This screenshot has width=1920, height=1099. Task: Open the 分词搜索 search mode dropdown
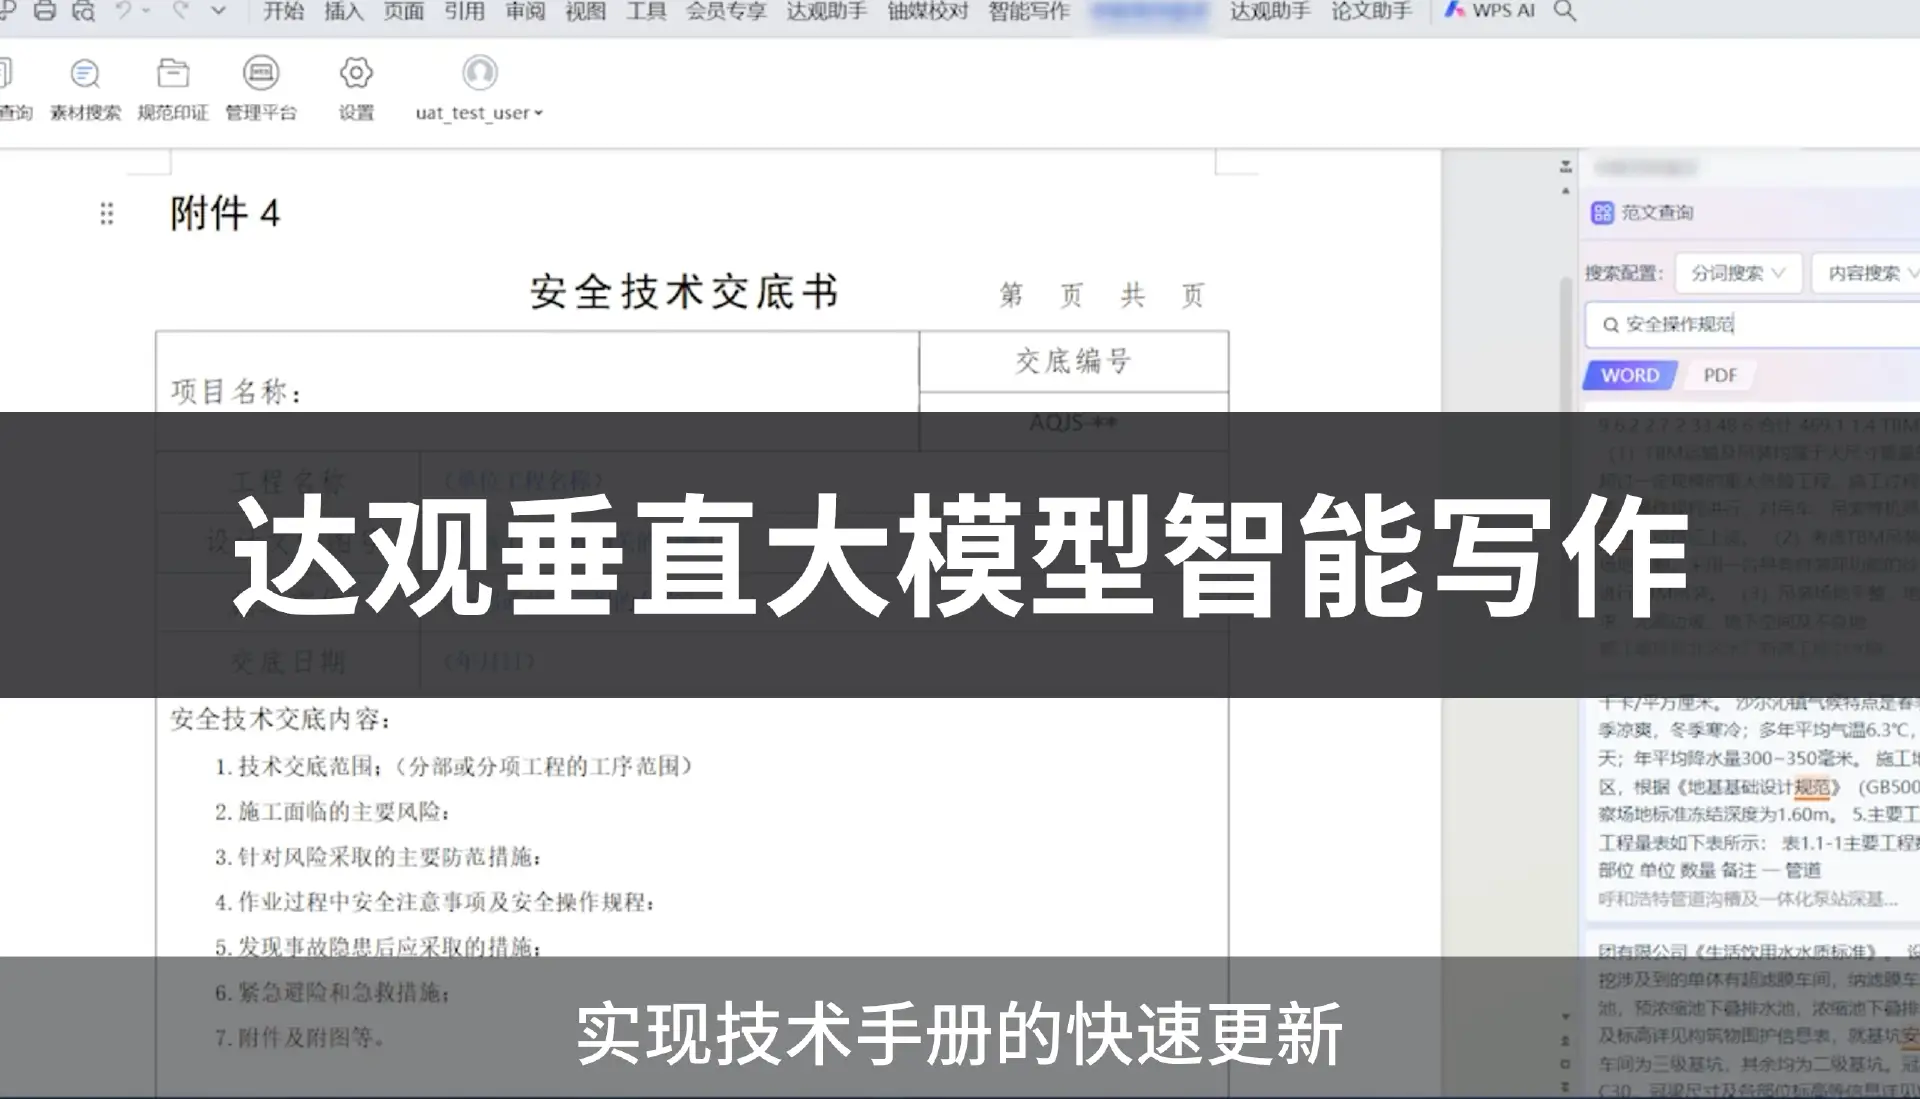(x=1737, y=273)
